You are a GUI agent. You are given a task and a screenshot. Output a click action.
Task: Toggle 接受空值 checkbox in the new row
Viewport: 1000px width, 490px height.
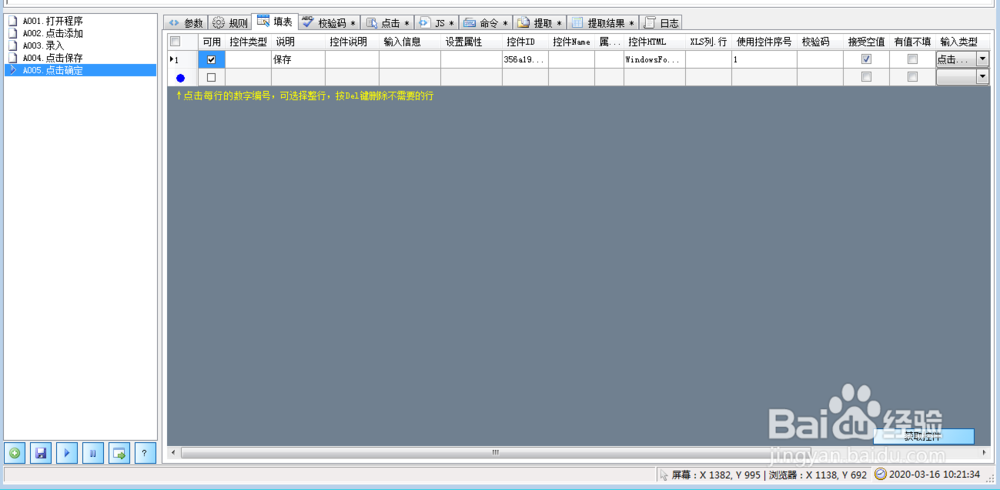click(x=866, y=77)
